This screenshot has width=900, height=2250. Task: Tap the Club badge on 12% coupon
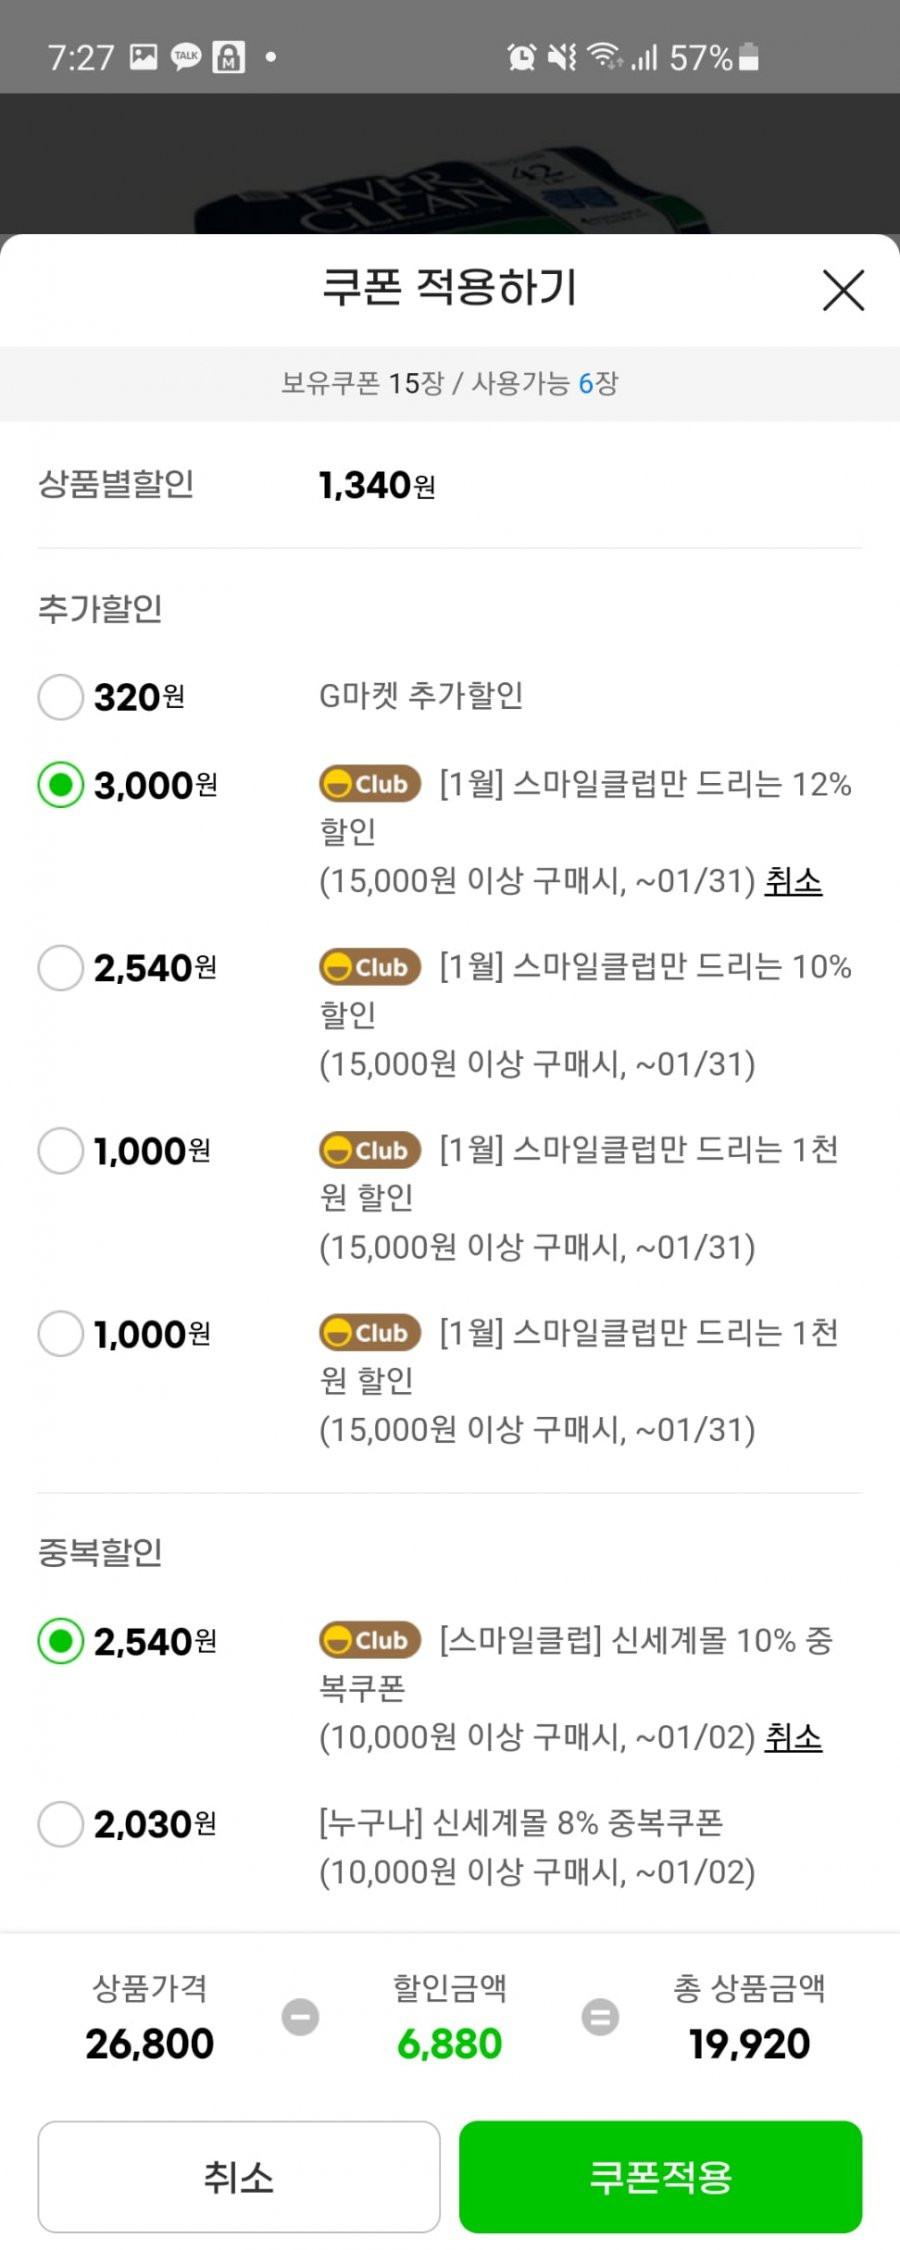370,784
